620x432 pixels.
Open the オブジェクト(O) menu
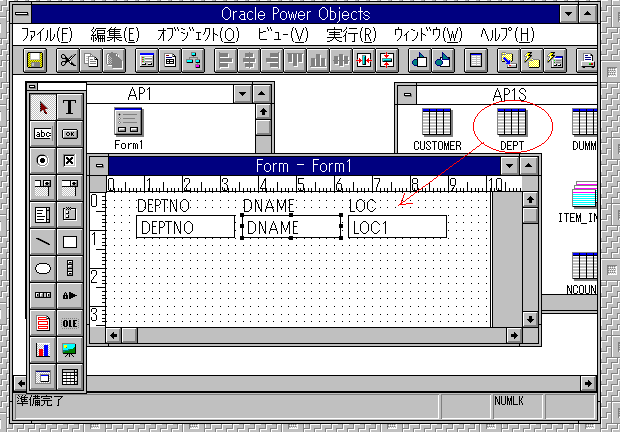[x=198, y=35]
